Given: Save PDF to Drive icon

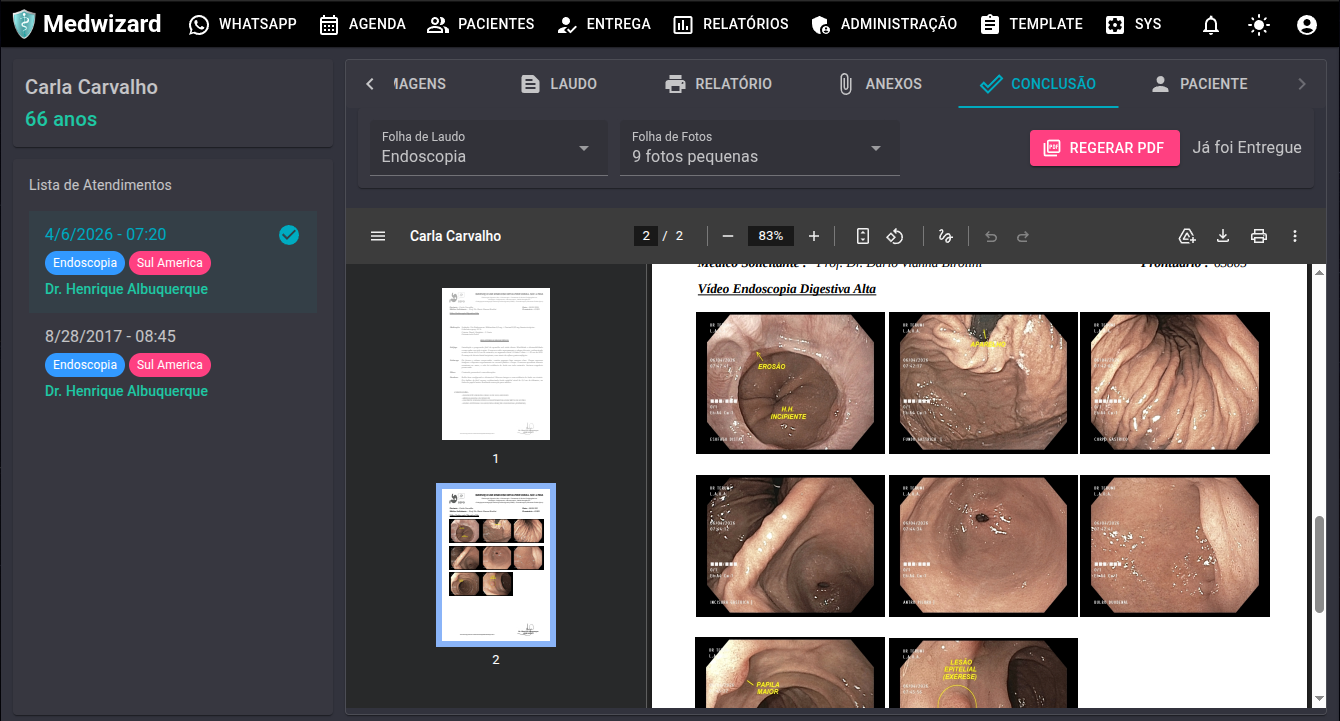Looking at the screenshot, I should tap(1187, 236).
